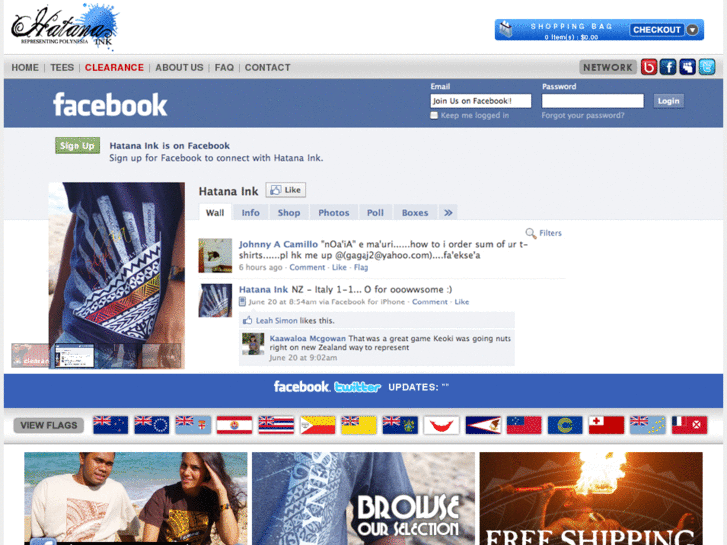Viewport: 727px width, 545px height.
Task: Select the Wallis and Futuna flag
Action: [x=689, y=425]
